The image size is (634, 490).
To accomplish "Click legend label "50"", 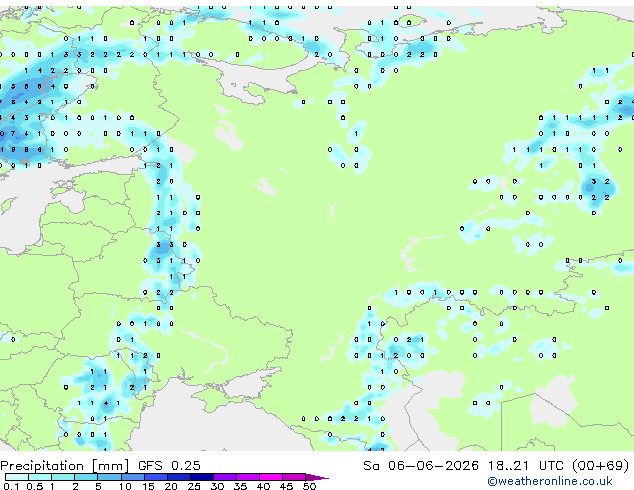I will (x=310, y=486).
